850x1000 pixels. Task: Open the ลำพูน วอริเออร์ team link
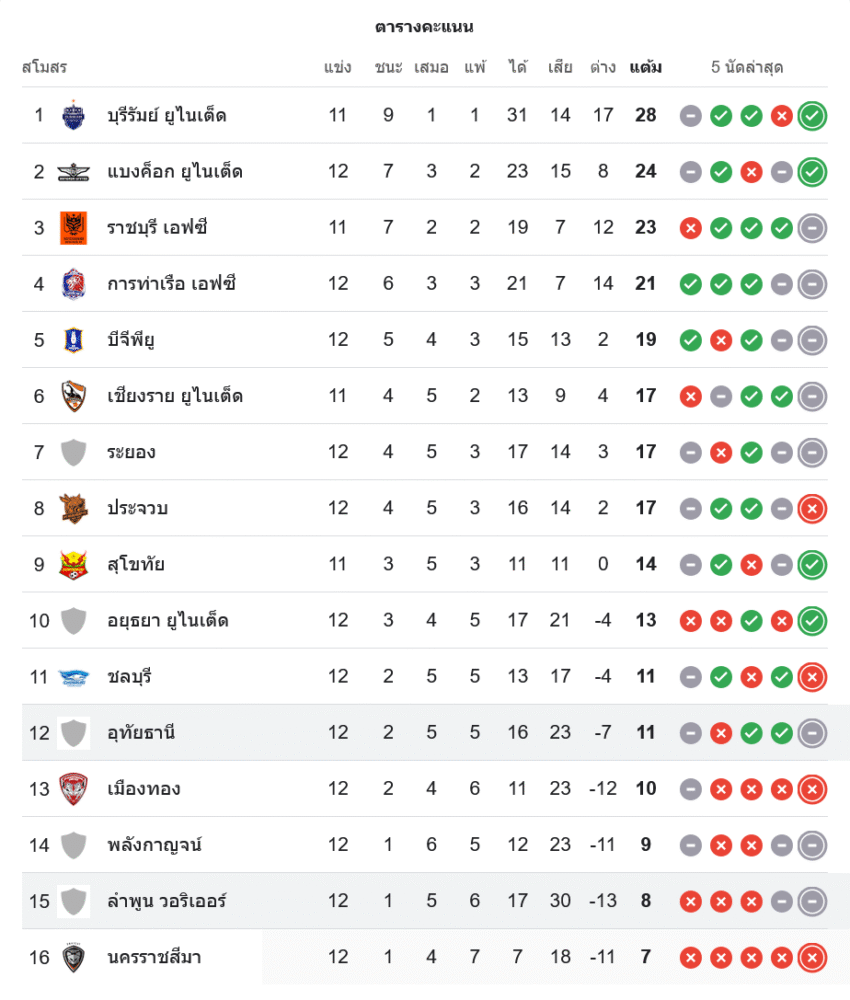[x=167, y=901]
